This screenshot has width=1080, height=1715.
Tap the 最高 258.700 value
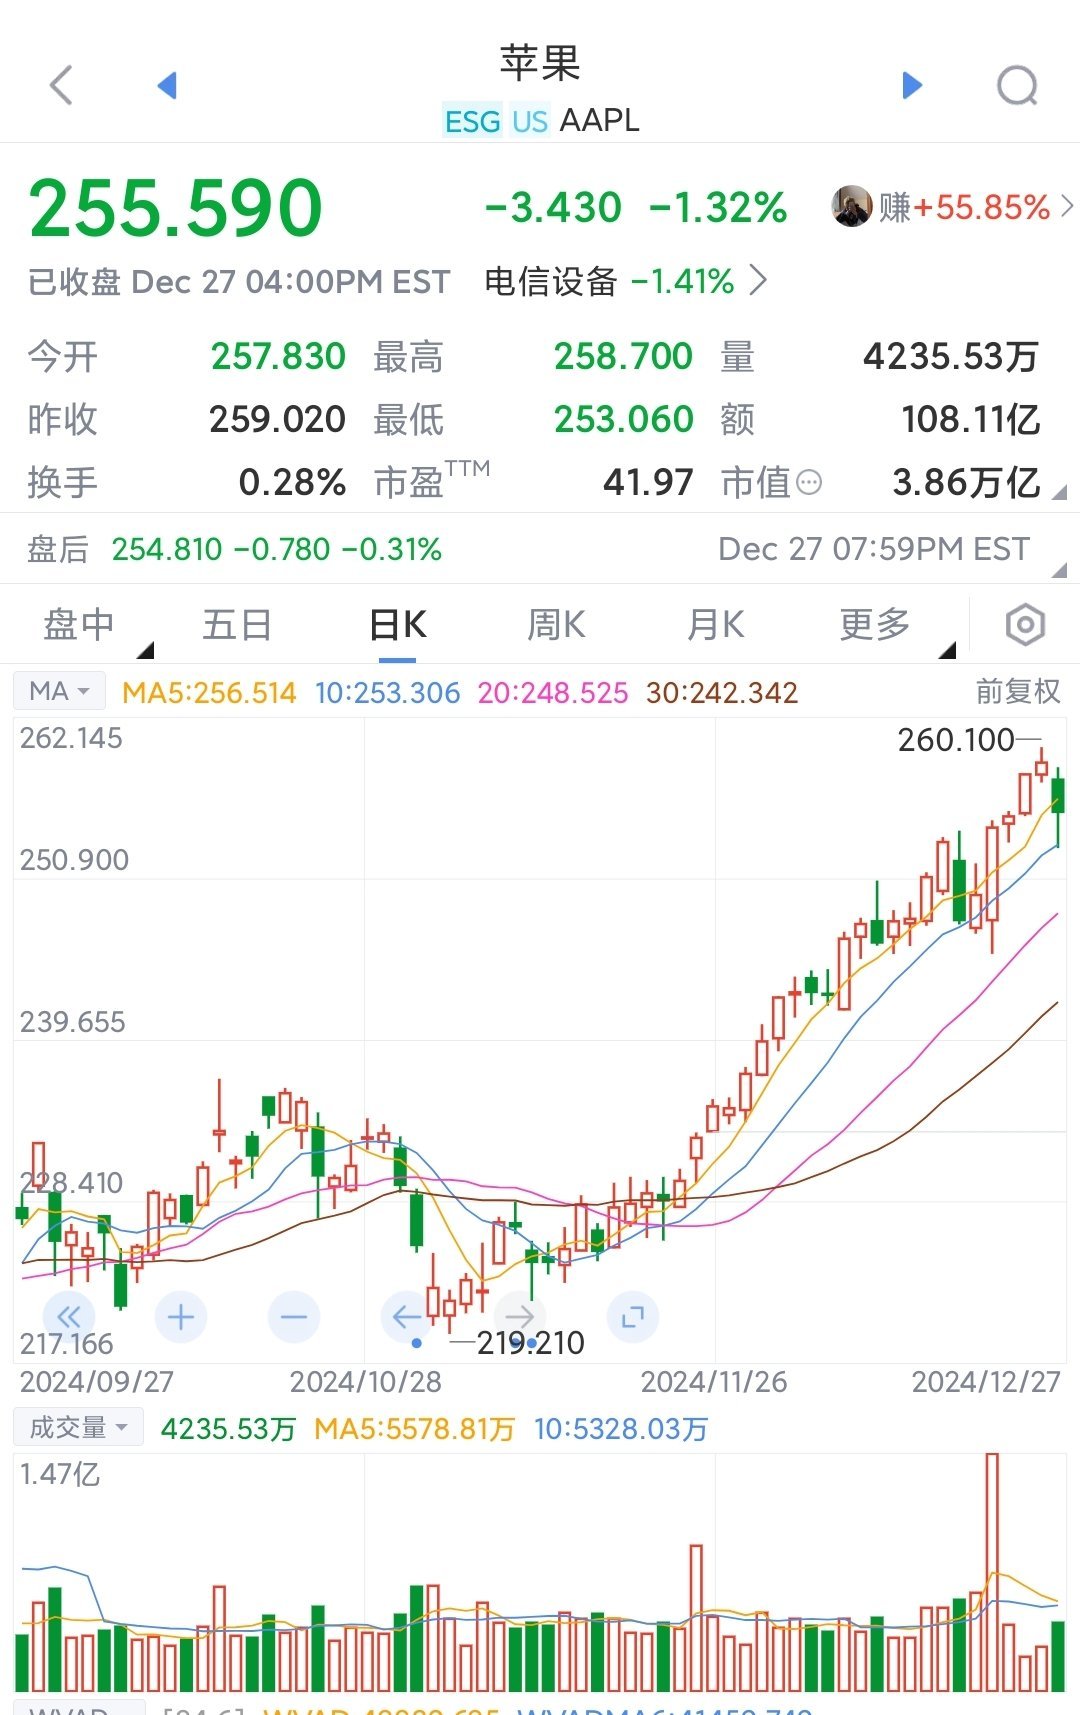coord(623,356)
